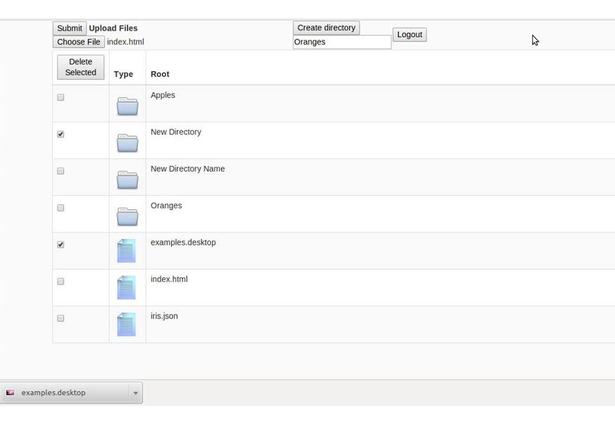
Task: Tick the iris.json row checkbox
Action: pos(60,318)
